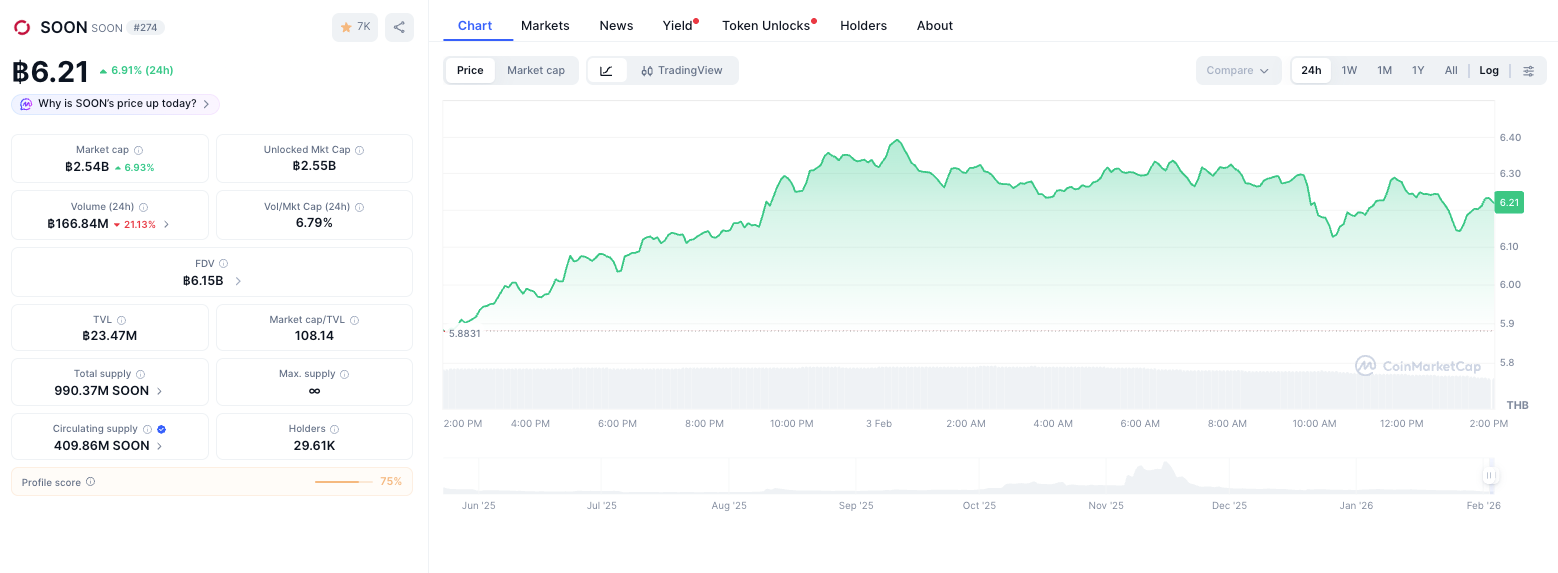Click the Profile score info icon

pos(90,482)
